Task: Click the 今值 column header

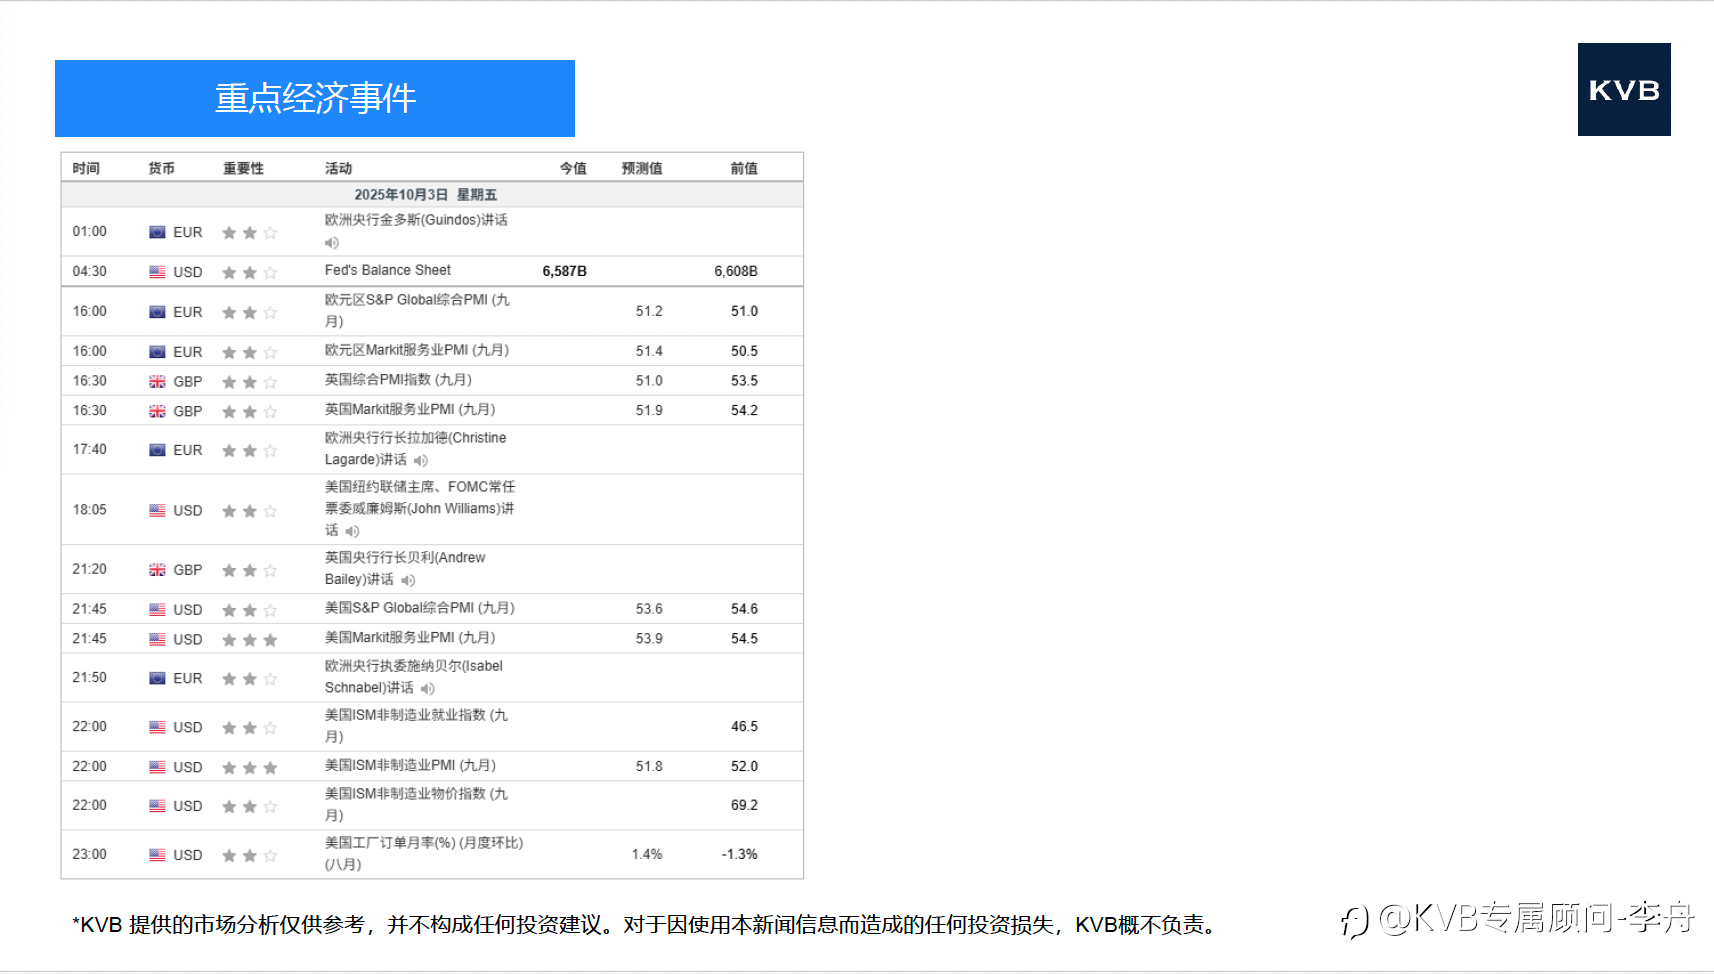Action: pyautogui.click(x=573, y=168)
